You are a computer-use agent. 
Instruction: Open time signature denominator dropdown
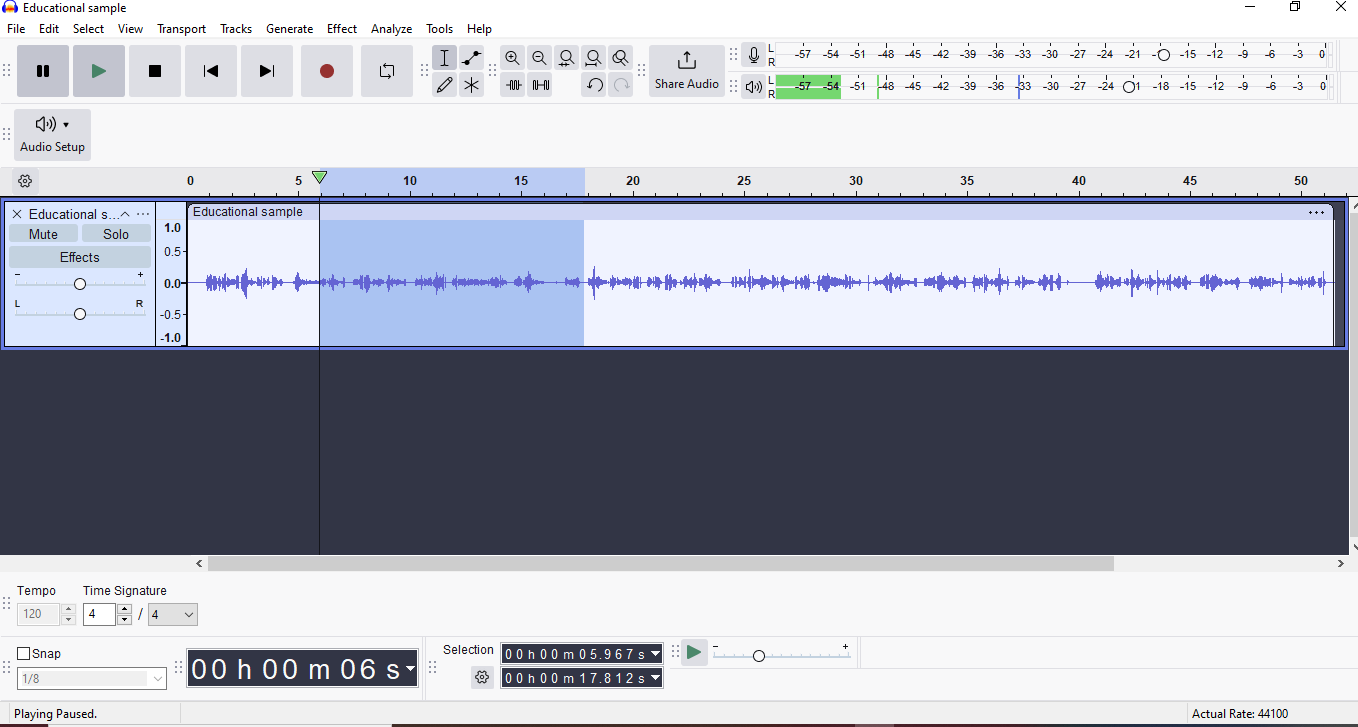(x=173, y=614)
